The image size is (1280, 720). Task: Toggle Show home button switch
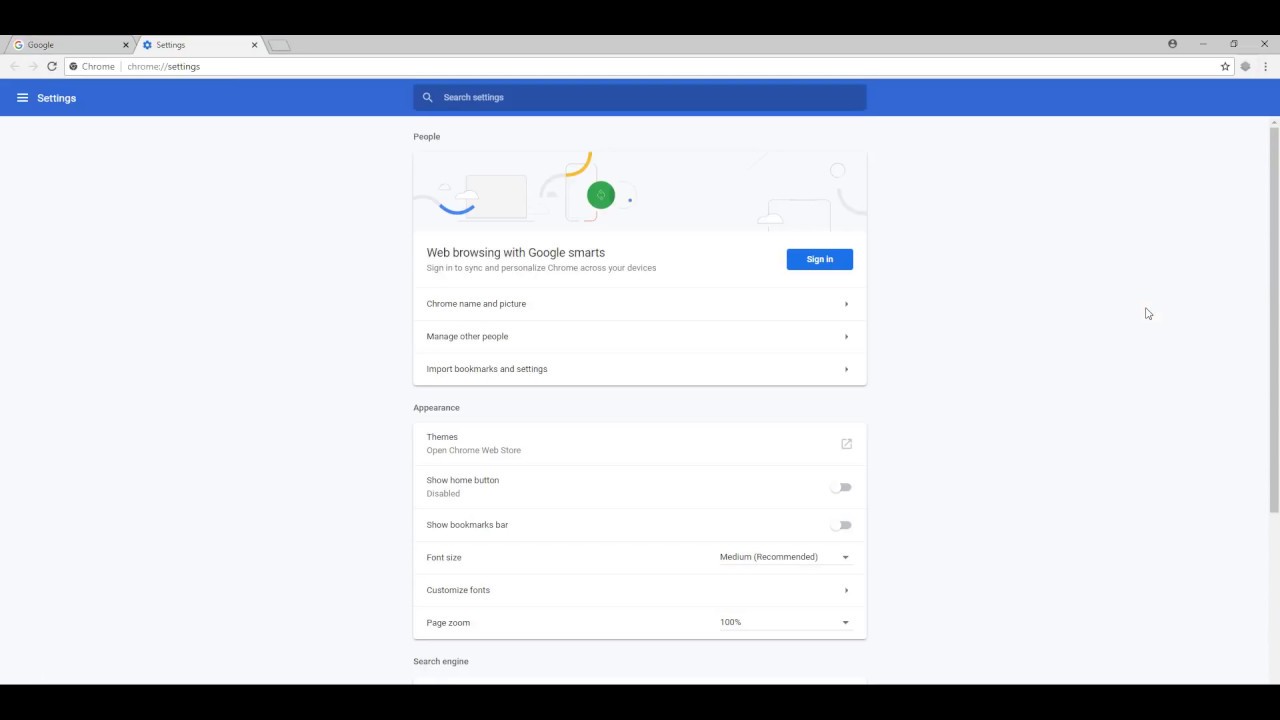click(841, 487)
